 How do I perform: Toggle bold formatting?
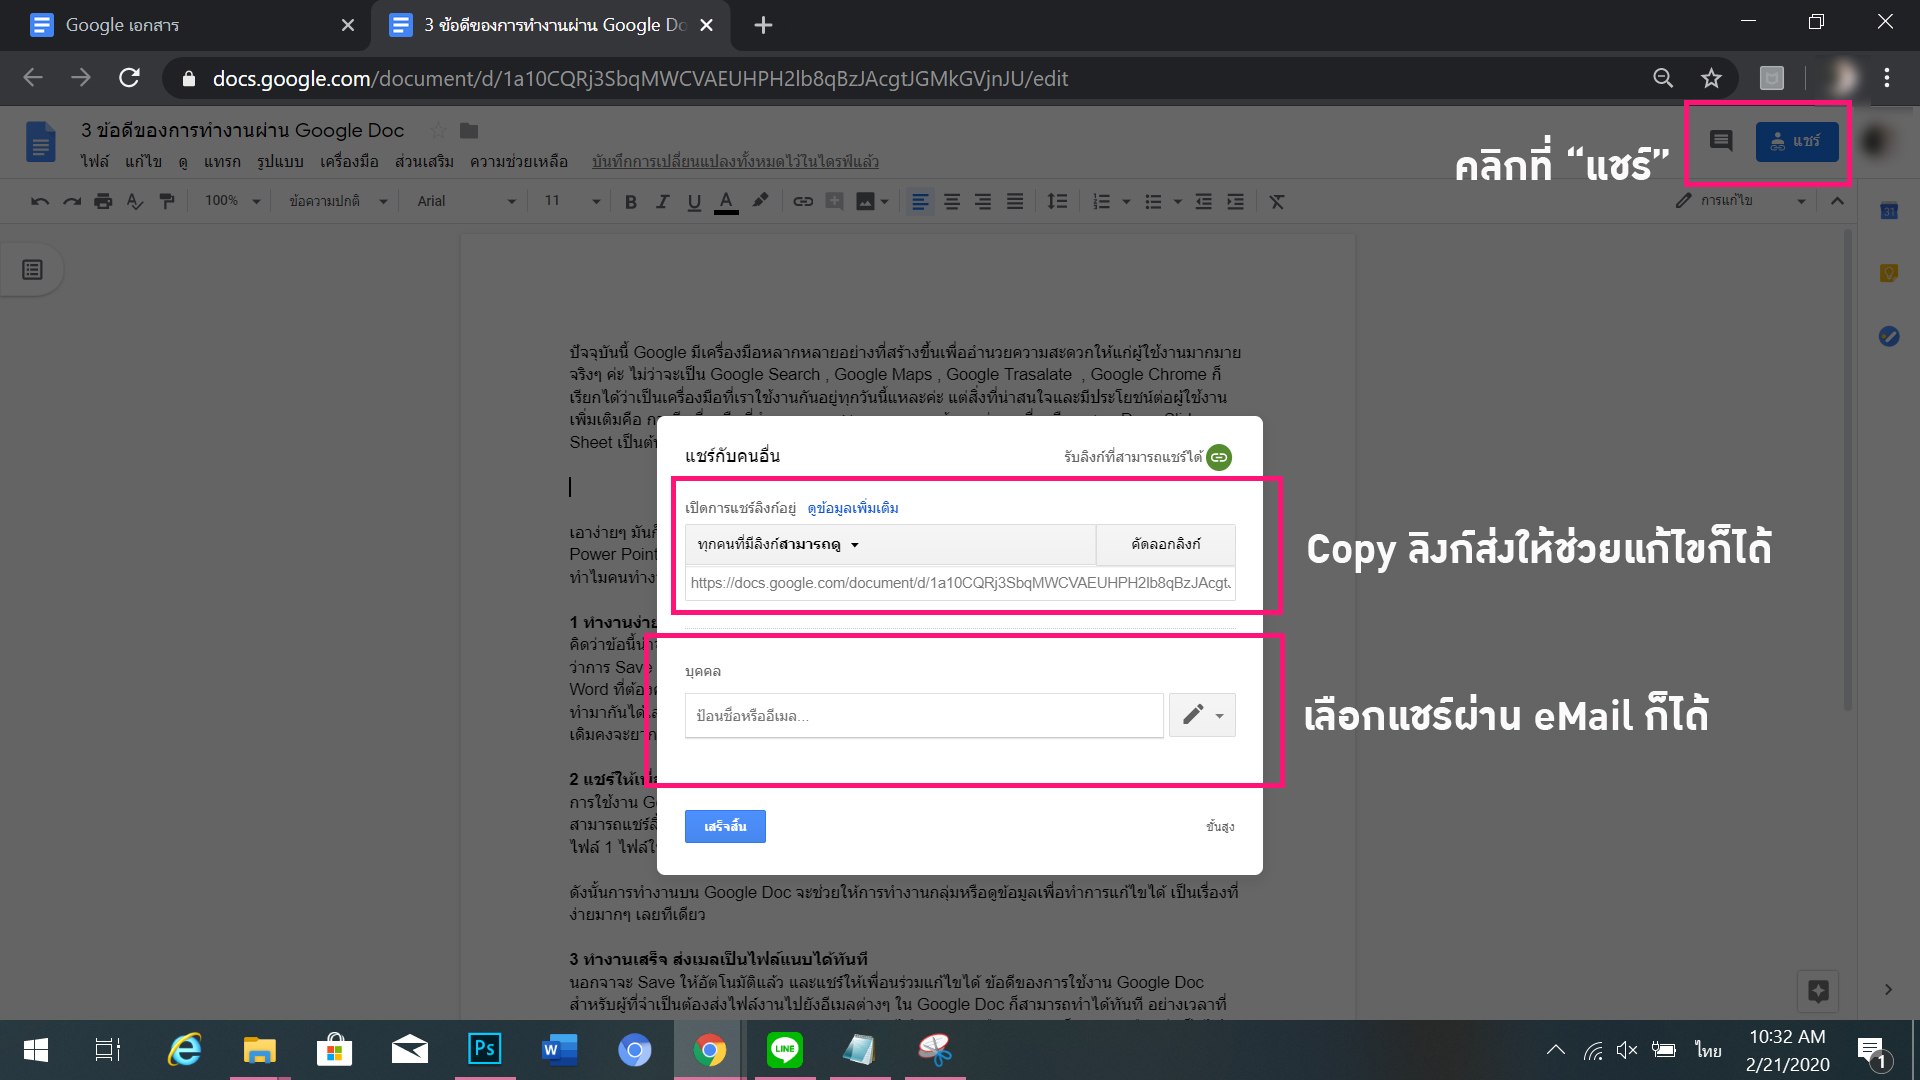pyautogui.click(x=630, y=201)
